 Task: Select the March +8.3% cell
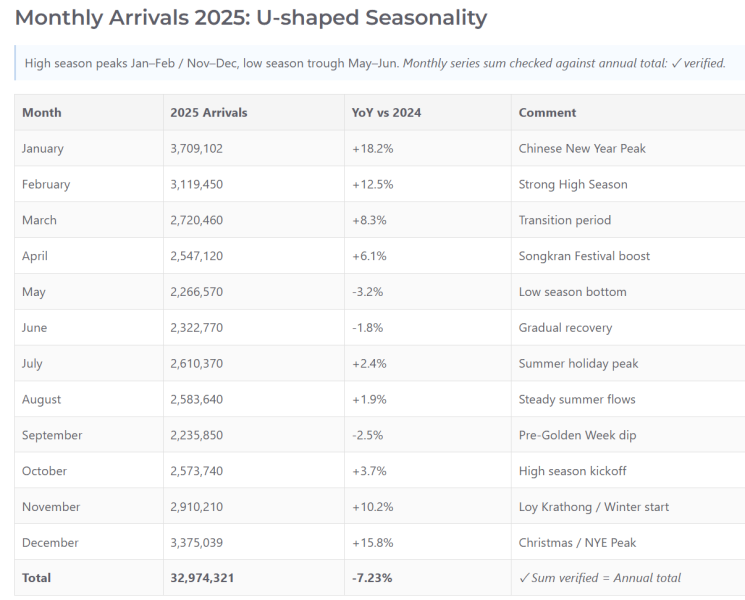tap(428, 220)
